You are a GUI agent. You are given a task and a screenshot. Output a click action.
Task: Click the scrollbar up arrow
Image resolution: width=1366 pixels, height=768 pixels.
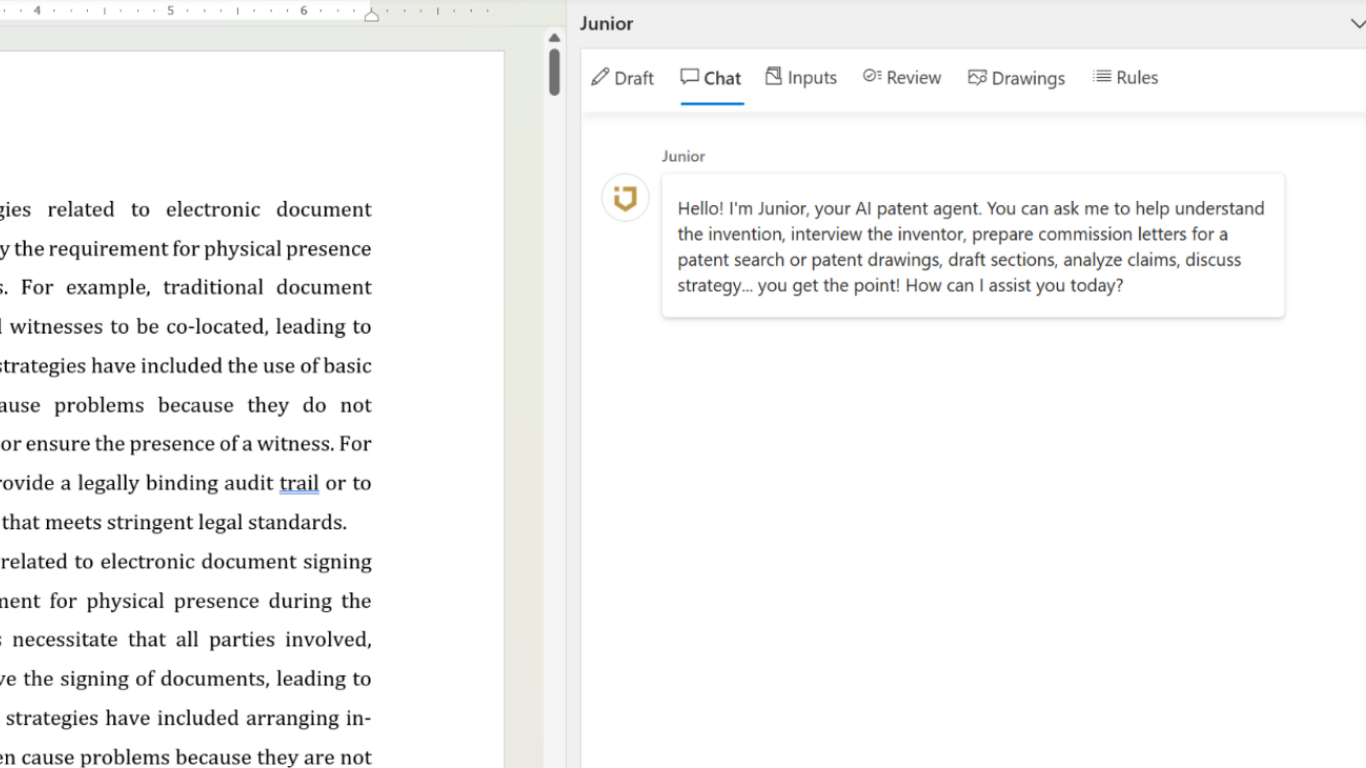(554, 38)
